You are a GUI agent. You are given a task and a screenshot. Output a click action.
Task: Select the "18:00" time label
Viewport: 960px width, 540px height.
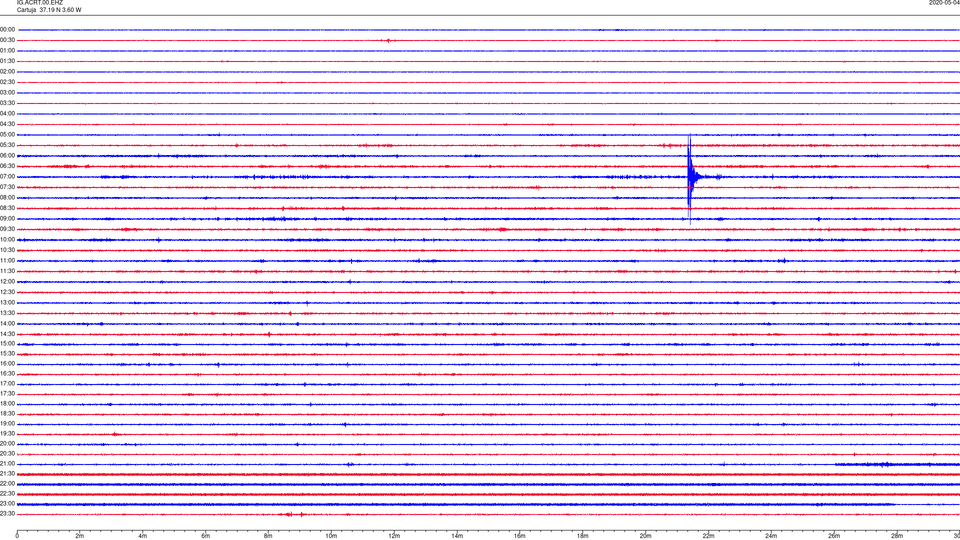[x=7, y=404]
